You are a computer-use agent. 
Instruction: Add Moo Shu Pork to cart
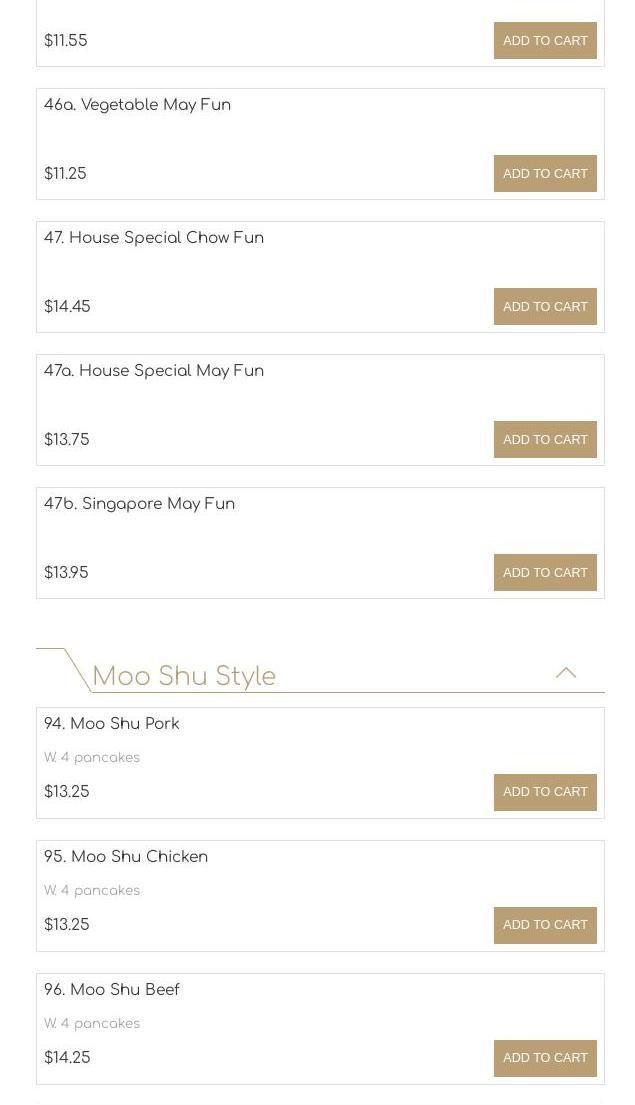545,792
